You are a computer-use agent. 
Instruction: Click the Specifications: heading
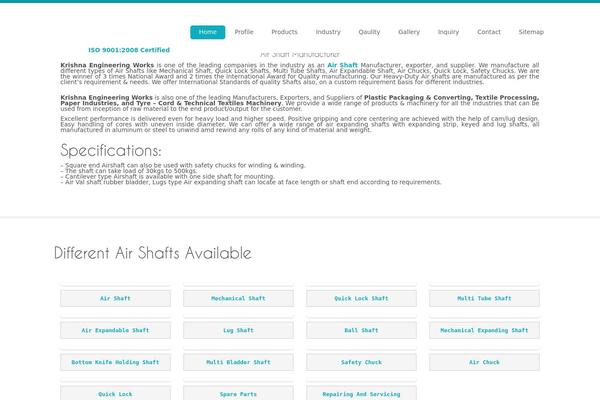tap(111, 150)
